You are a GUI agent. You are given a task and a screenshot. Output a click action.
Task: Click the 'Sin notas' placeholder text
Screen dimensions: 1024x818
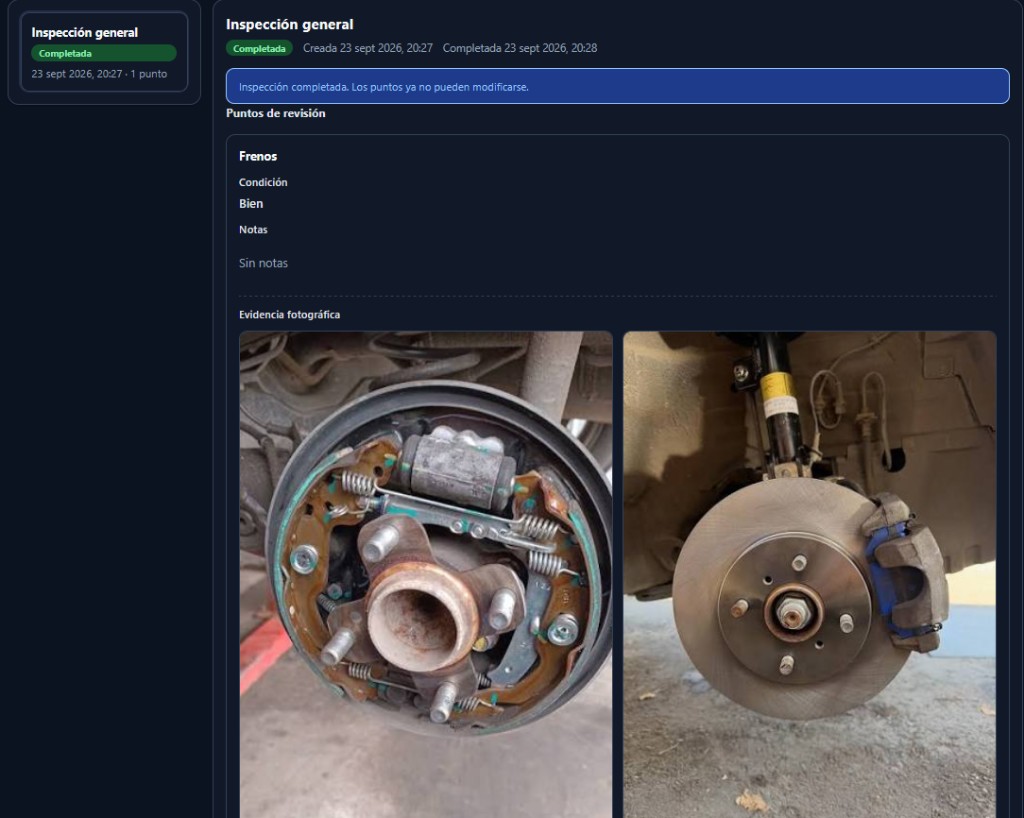263,263
